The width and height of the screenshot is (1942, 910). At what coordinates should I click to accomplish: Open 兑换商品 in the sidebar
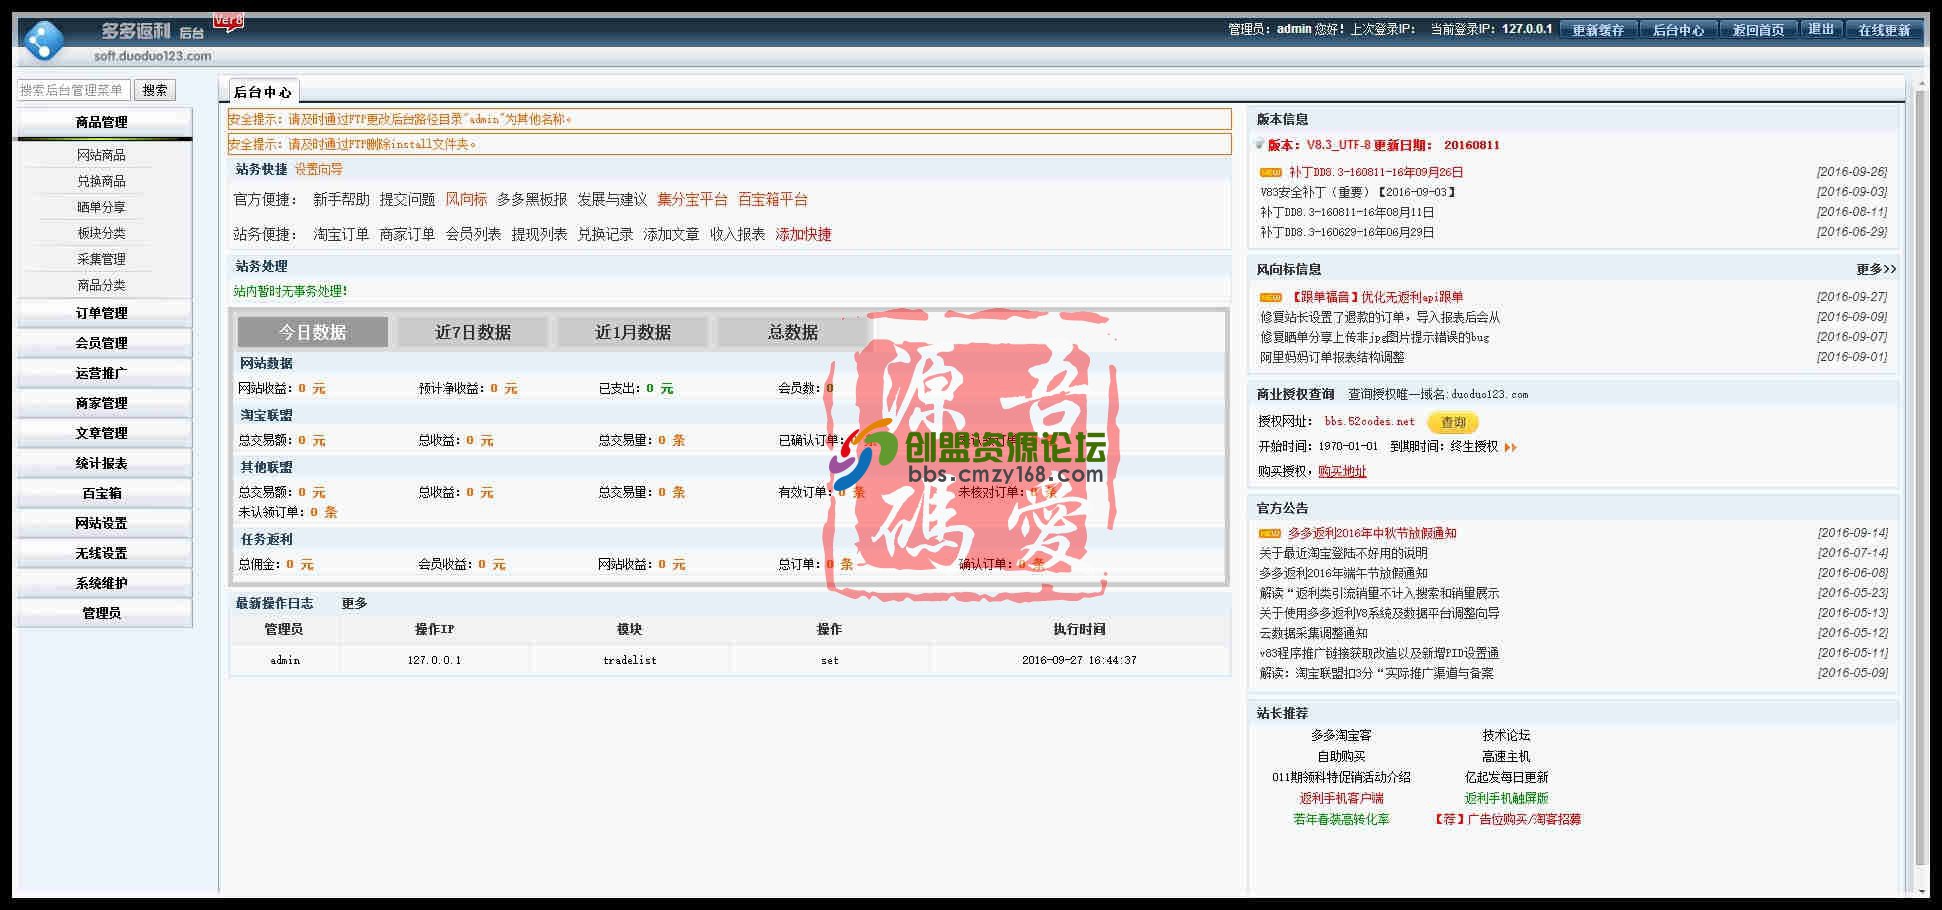pyautogui.click(x=102, y=181)
